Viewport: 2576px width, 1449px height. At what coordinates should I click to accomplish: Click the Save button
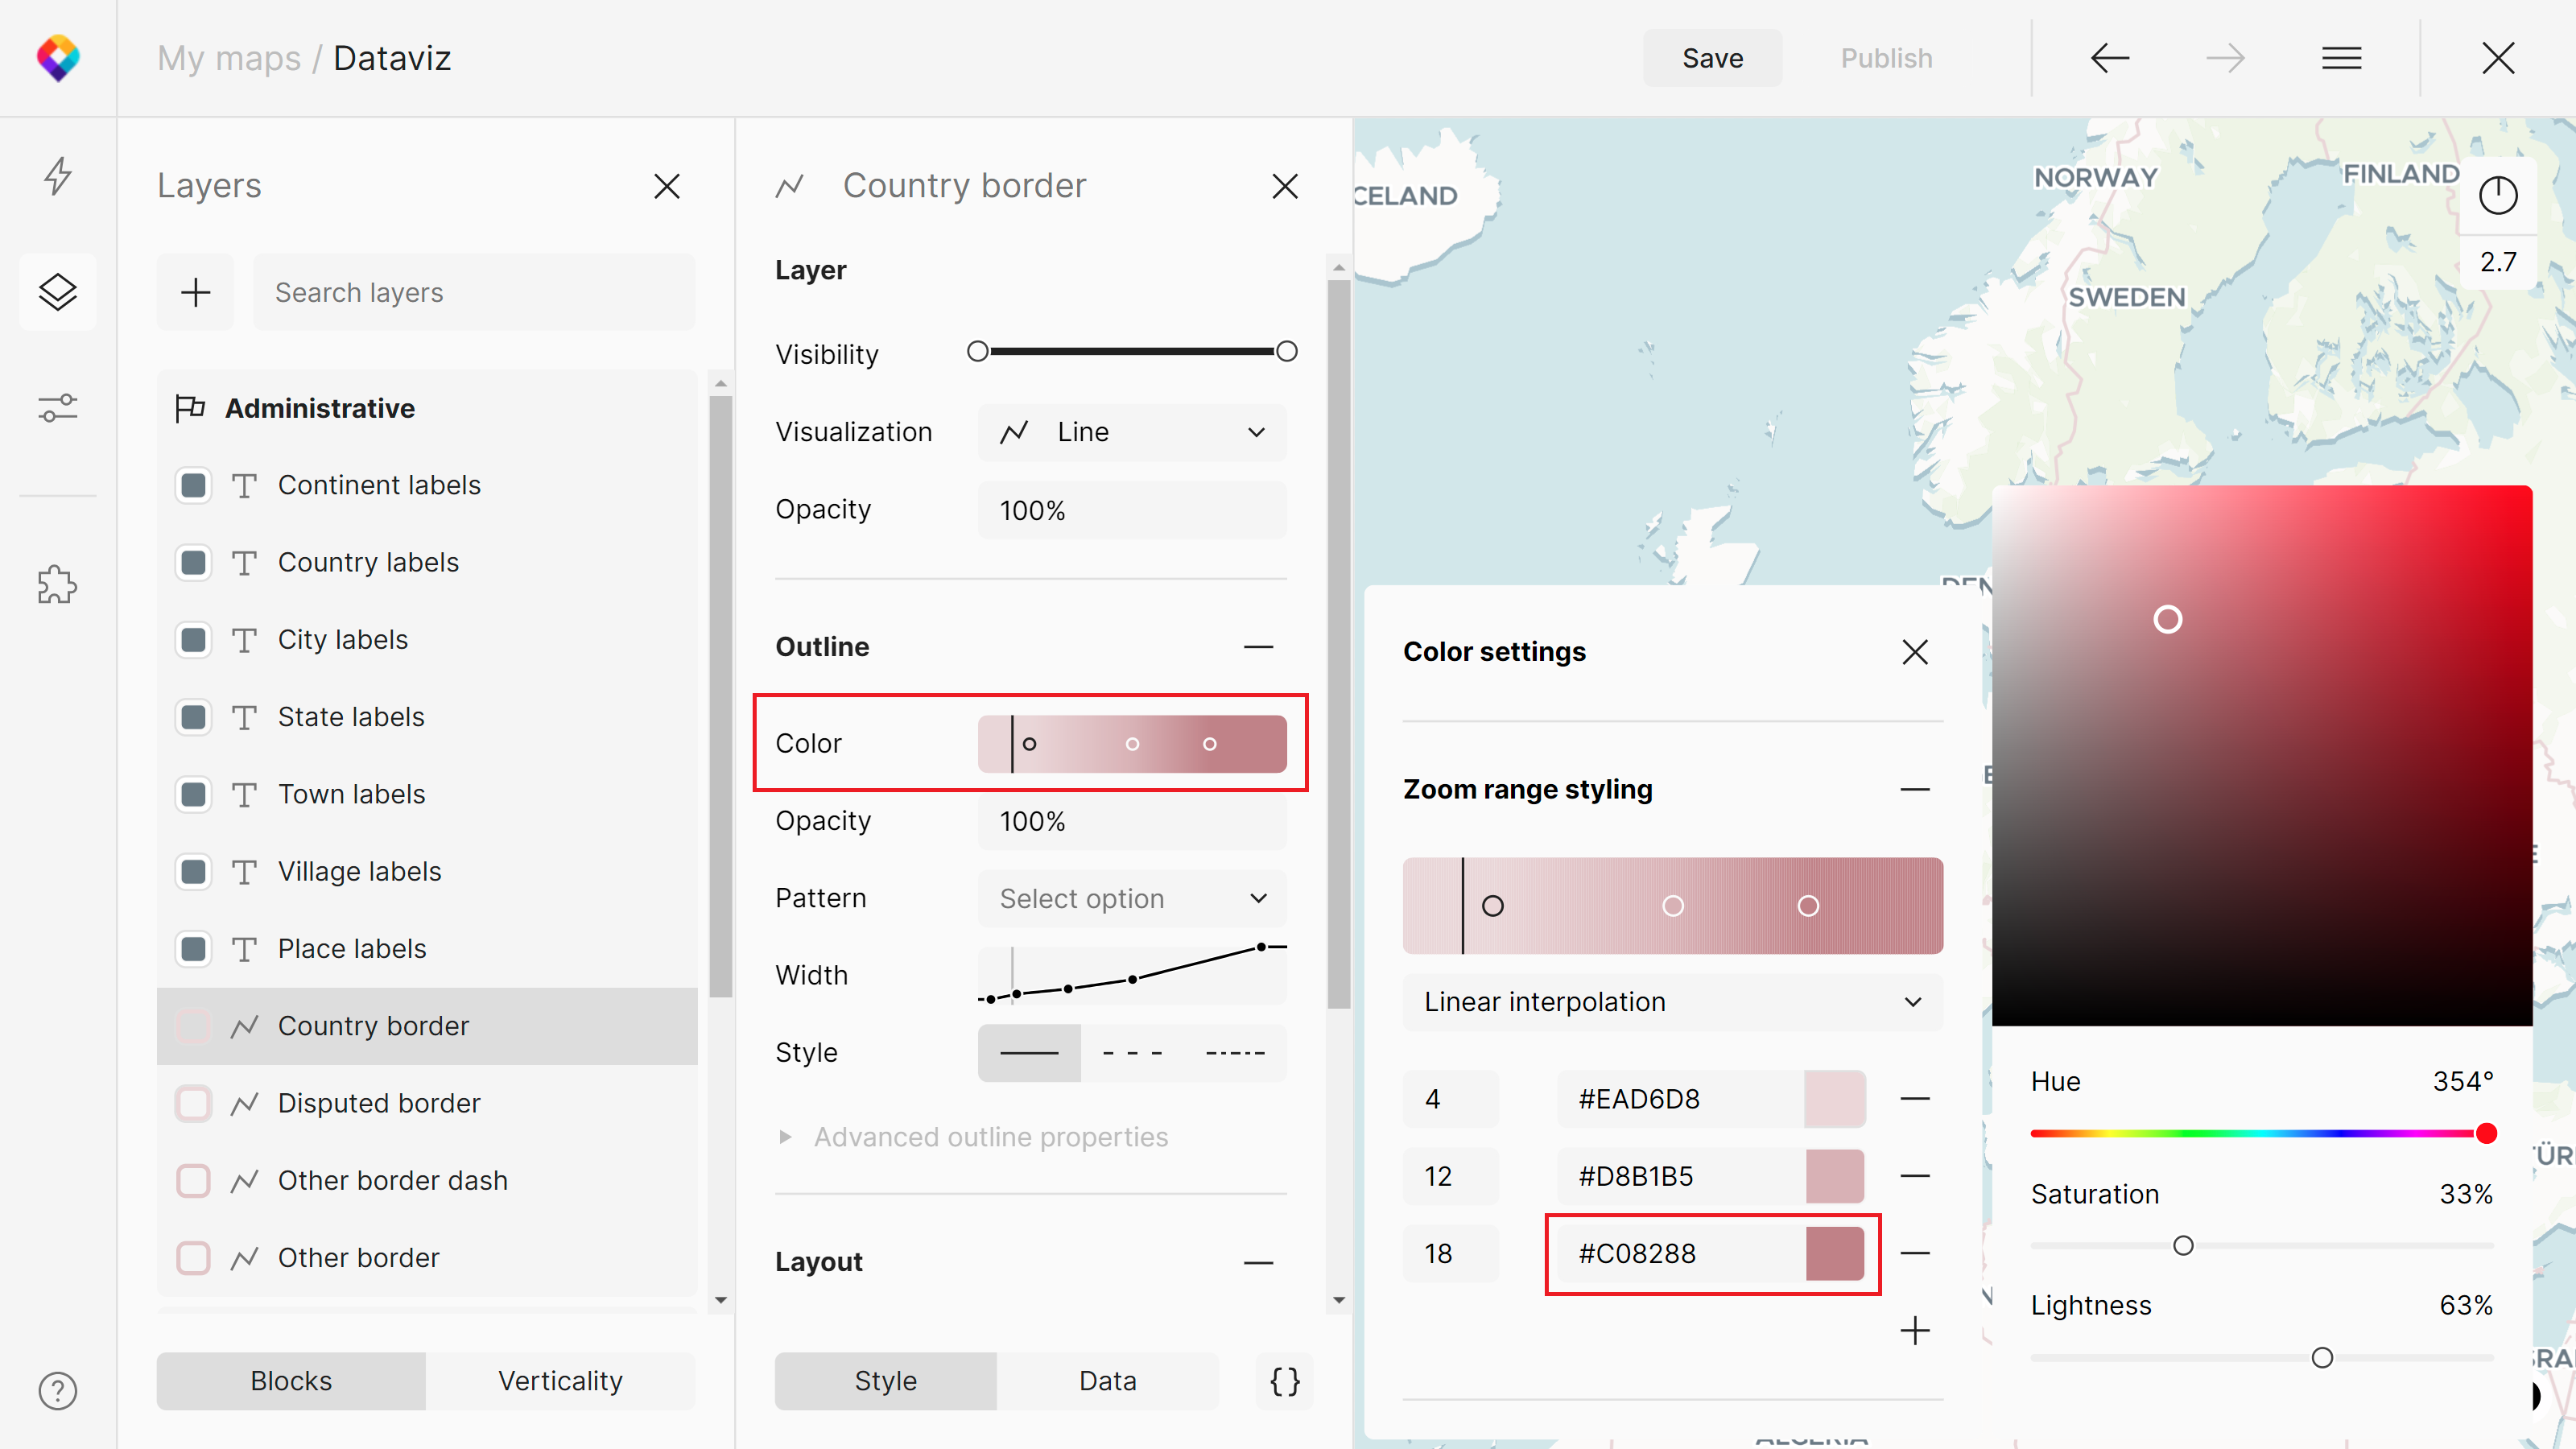point(1711,58)
